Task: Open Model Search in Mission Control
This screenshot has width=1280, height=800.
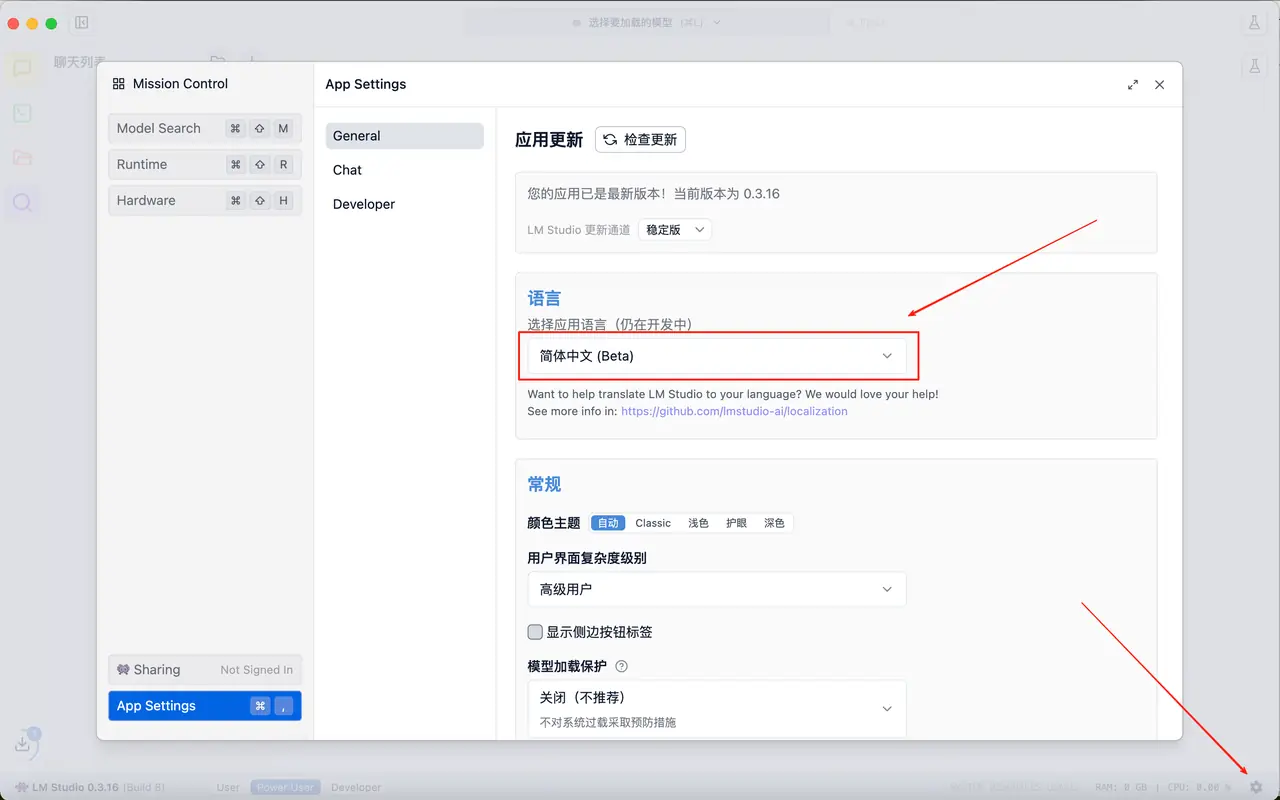Action: coord(205,128)
